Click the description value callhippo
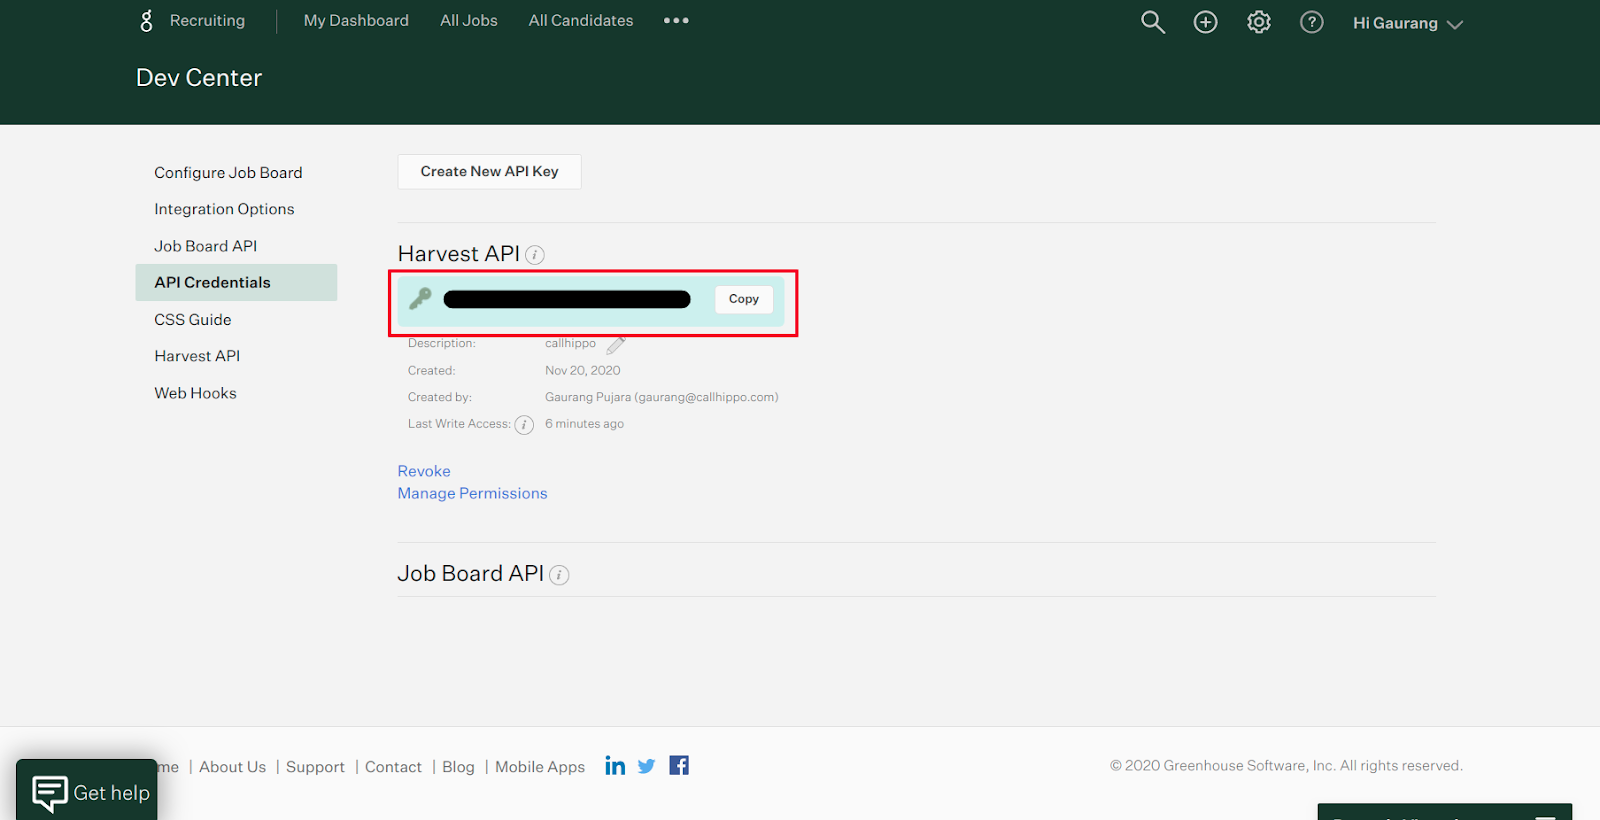The width and height of the screenshot is (1600, 820). pos(570,343)
